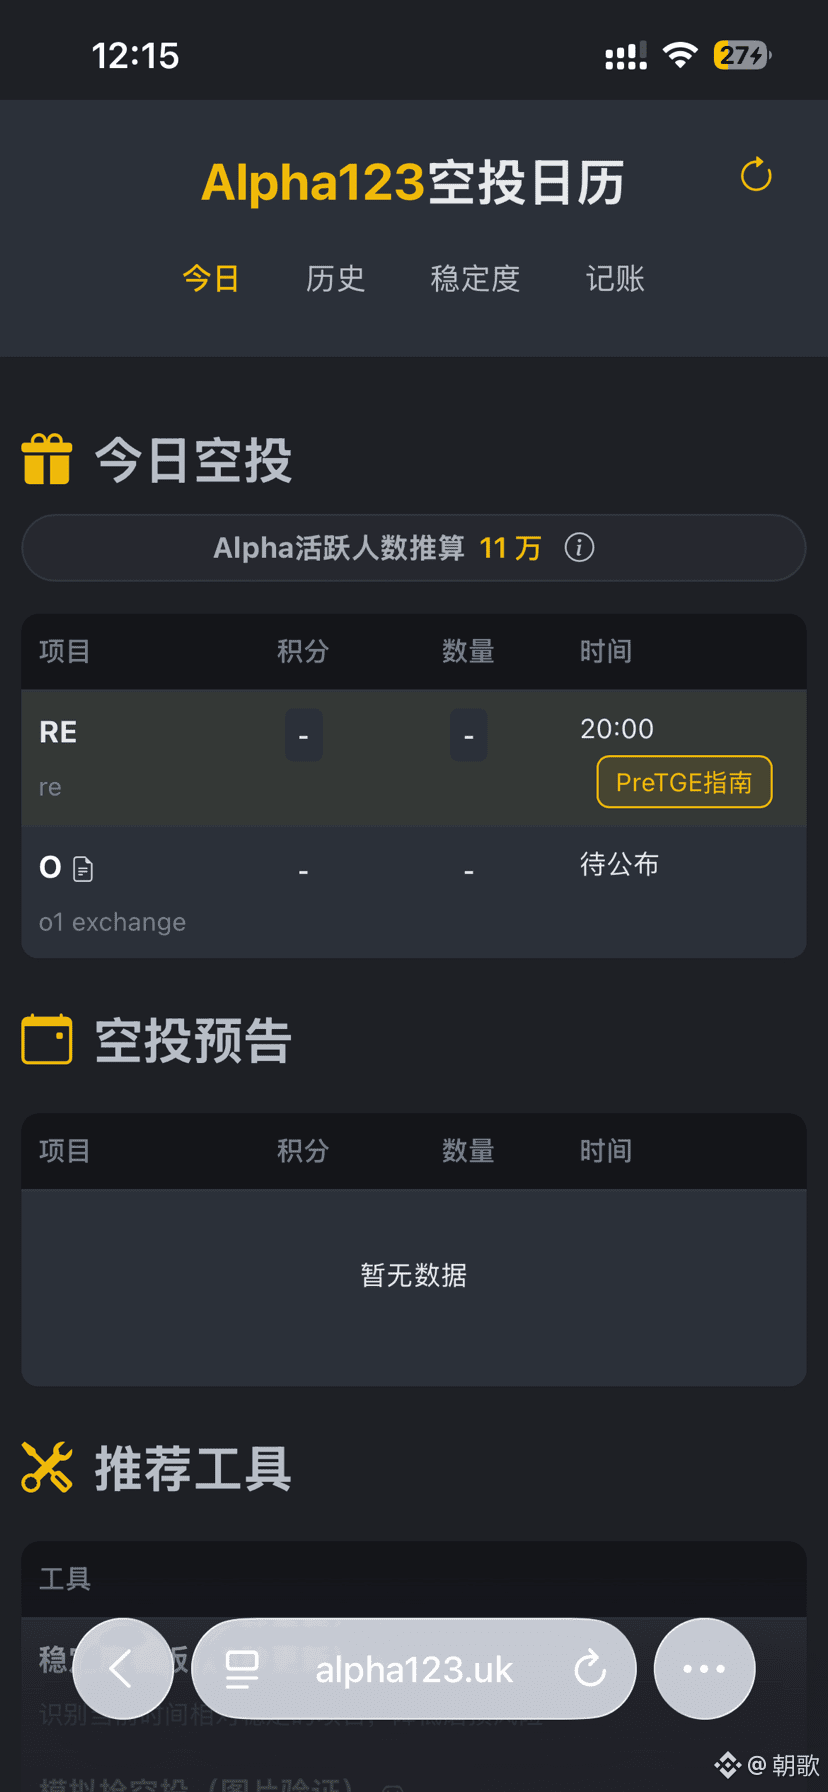
Task: Tap the tools icon beside 推荐工具
Action: pos(47,1467)
